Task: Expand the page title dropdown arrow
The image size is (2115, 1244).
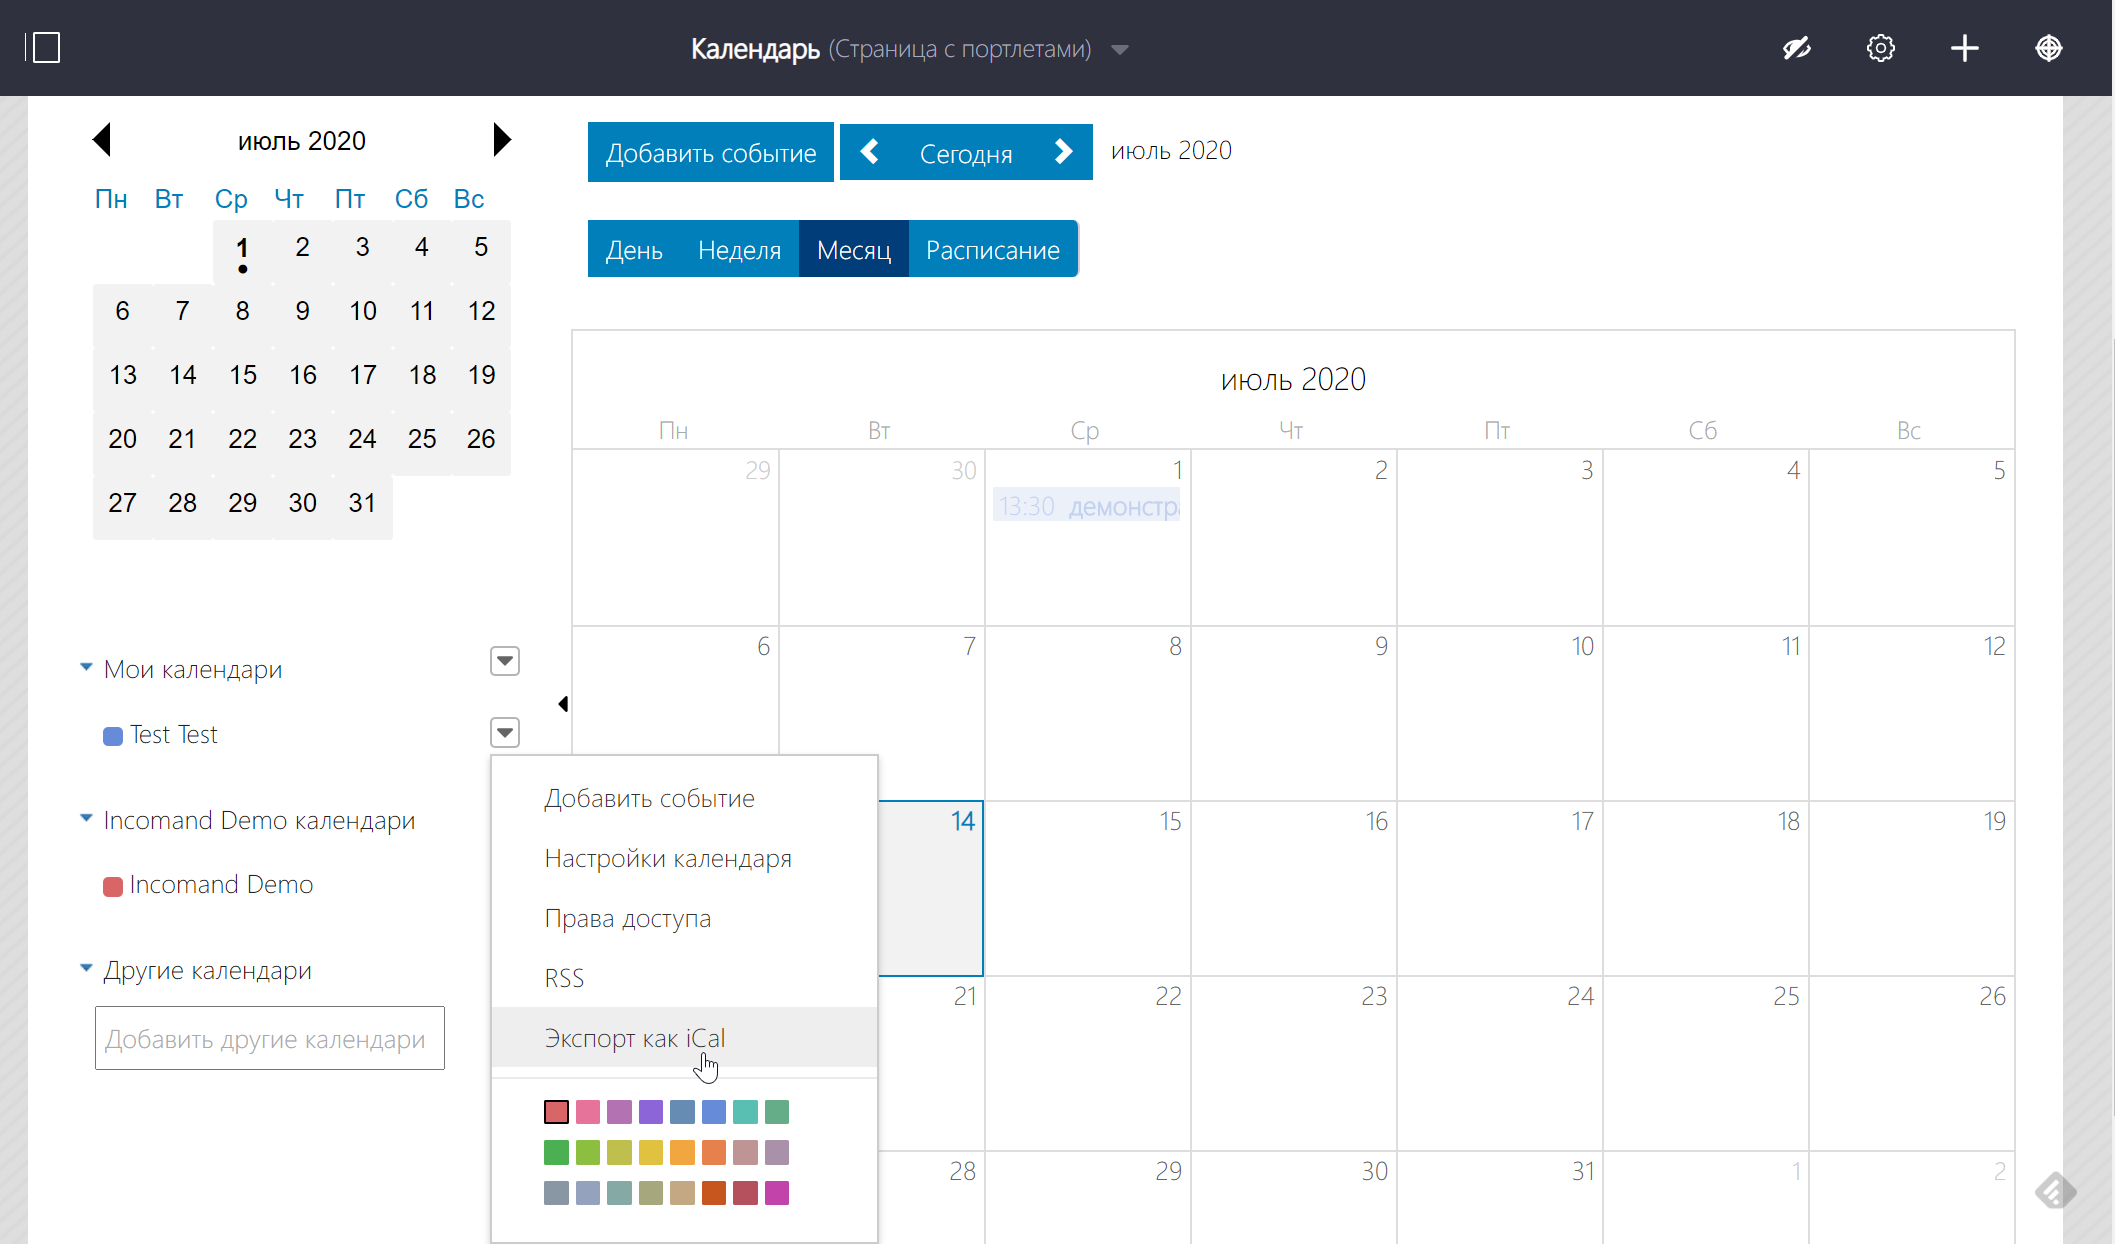Action: [x=1120, y=50]
